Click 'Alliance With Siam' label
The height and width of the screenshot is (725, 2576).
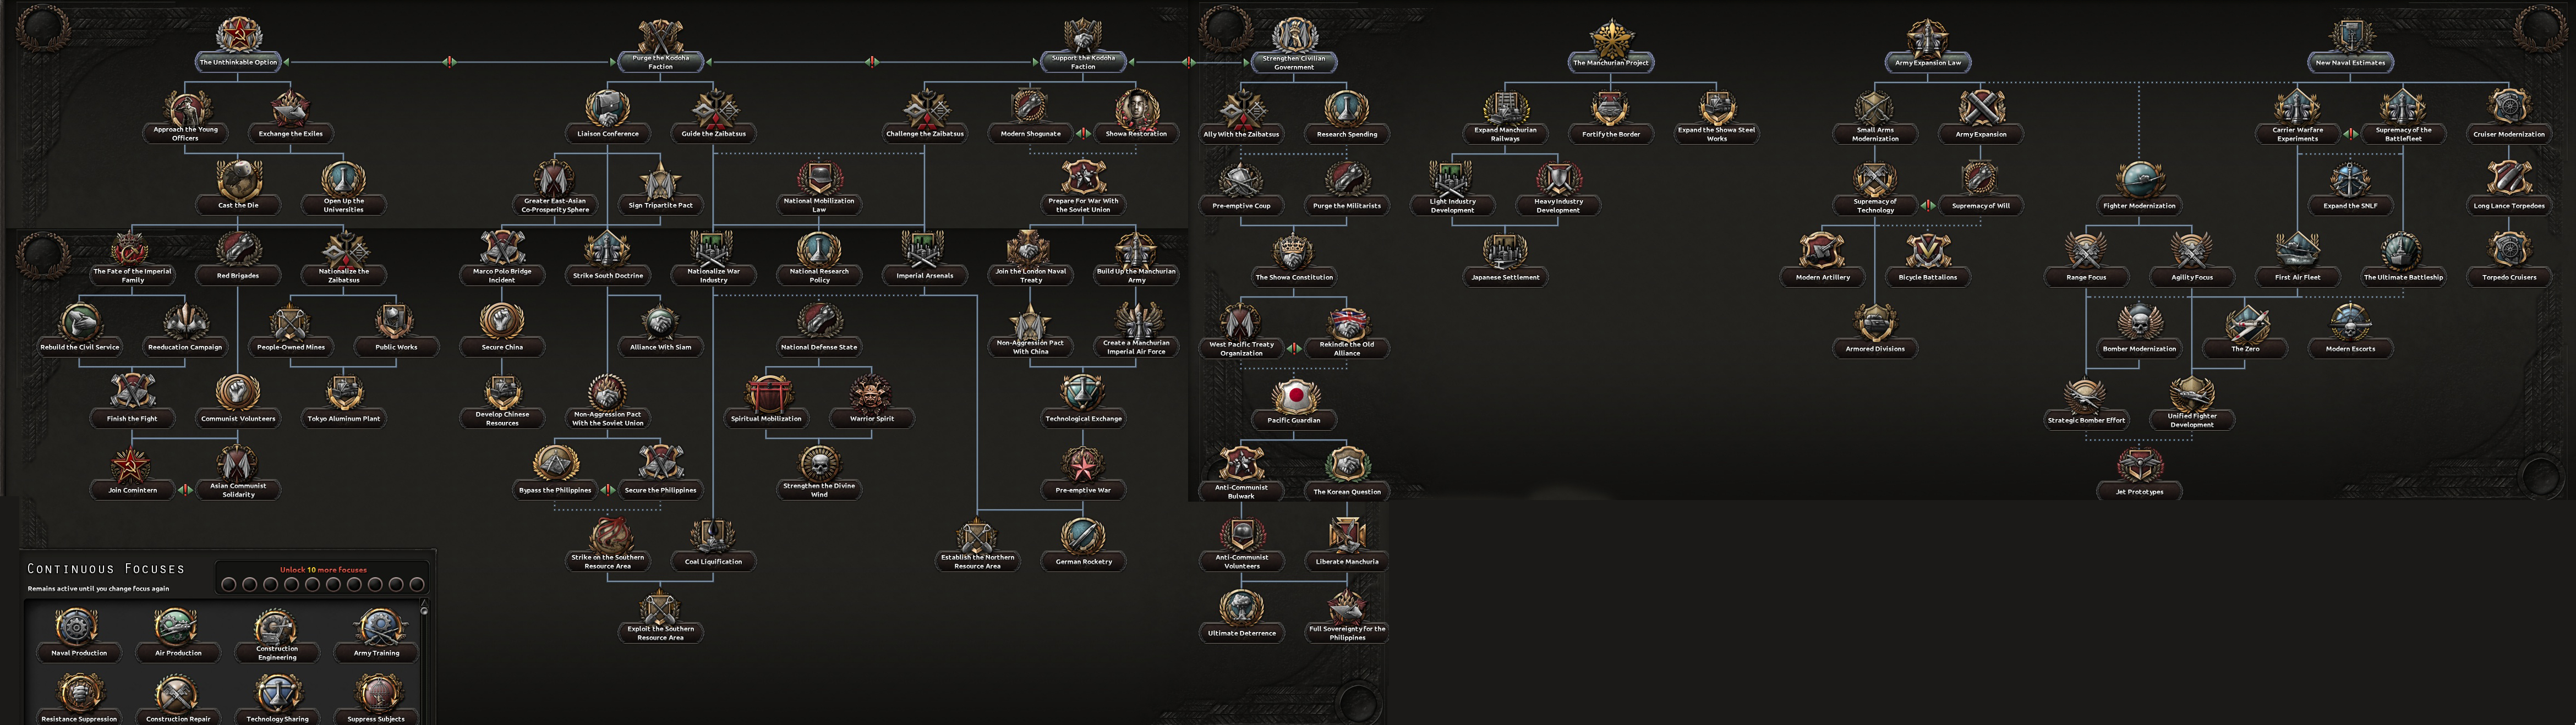660,347
